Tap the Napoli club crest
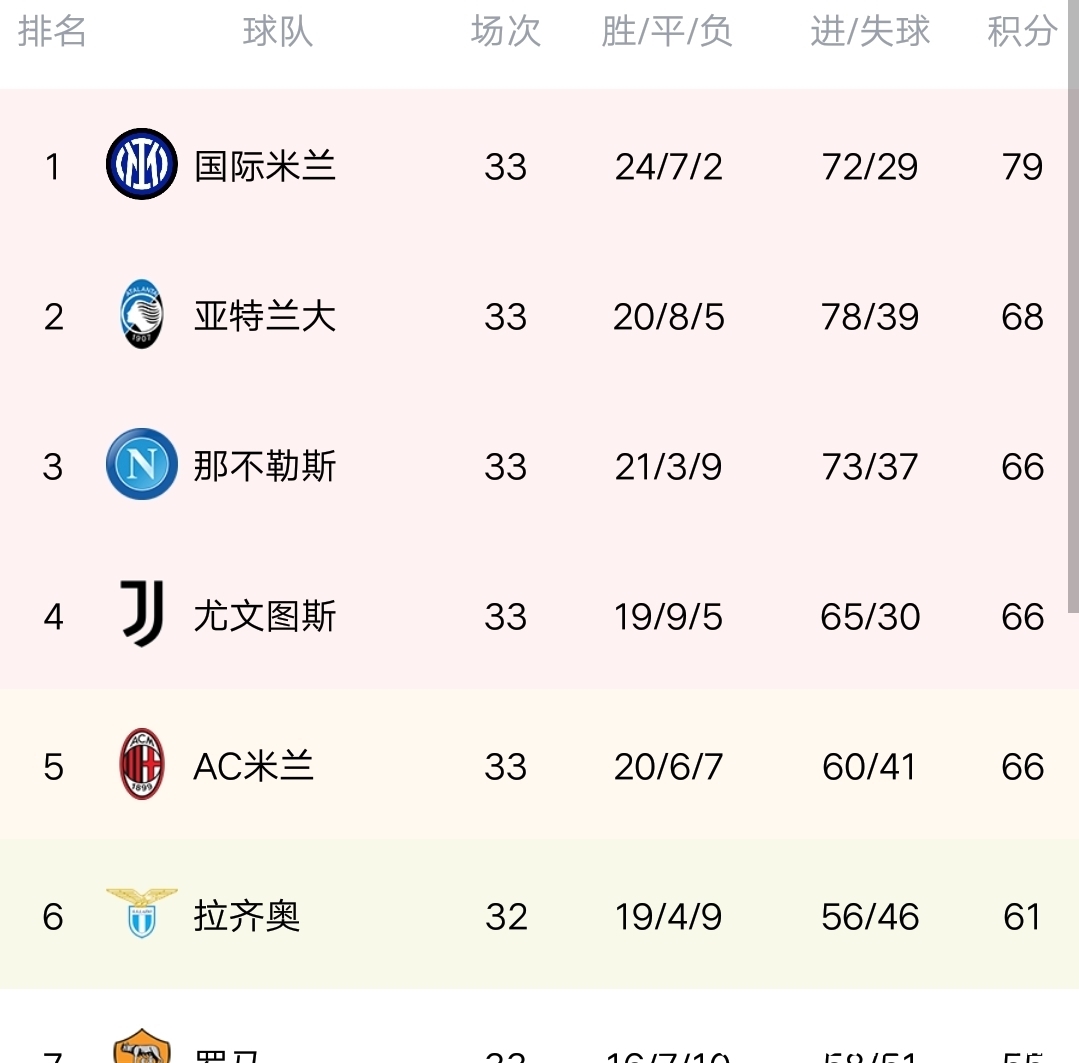Viewport: 1079px width, 1063px height. click(142, 464)
